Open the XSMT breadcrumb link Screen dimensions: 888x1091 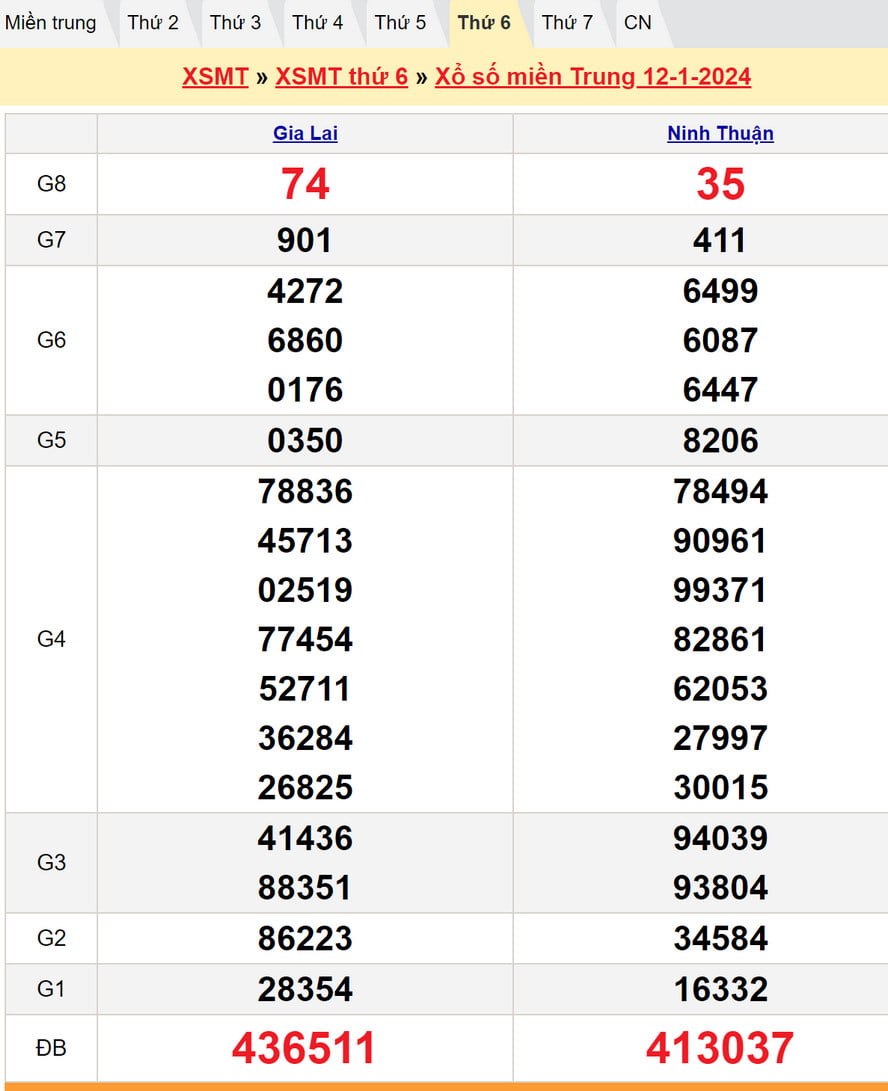[x=215, y=77]
